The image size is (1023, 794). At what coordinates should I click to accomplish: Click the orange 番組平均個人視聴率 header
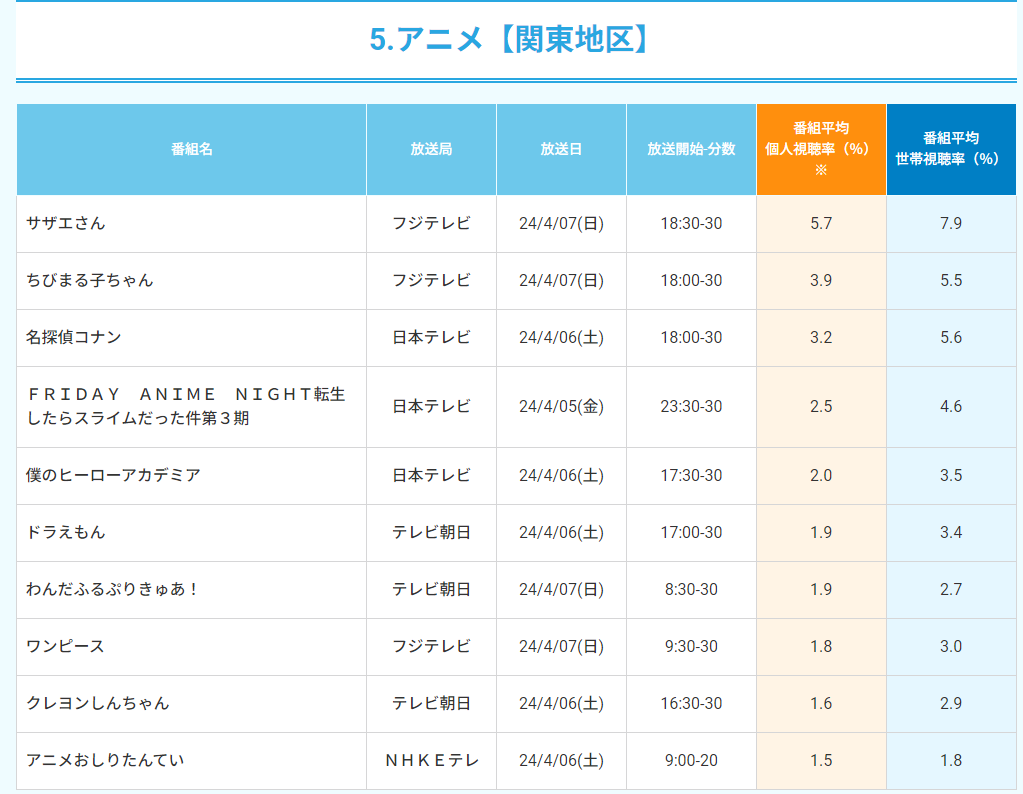(821, 149)
